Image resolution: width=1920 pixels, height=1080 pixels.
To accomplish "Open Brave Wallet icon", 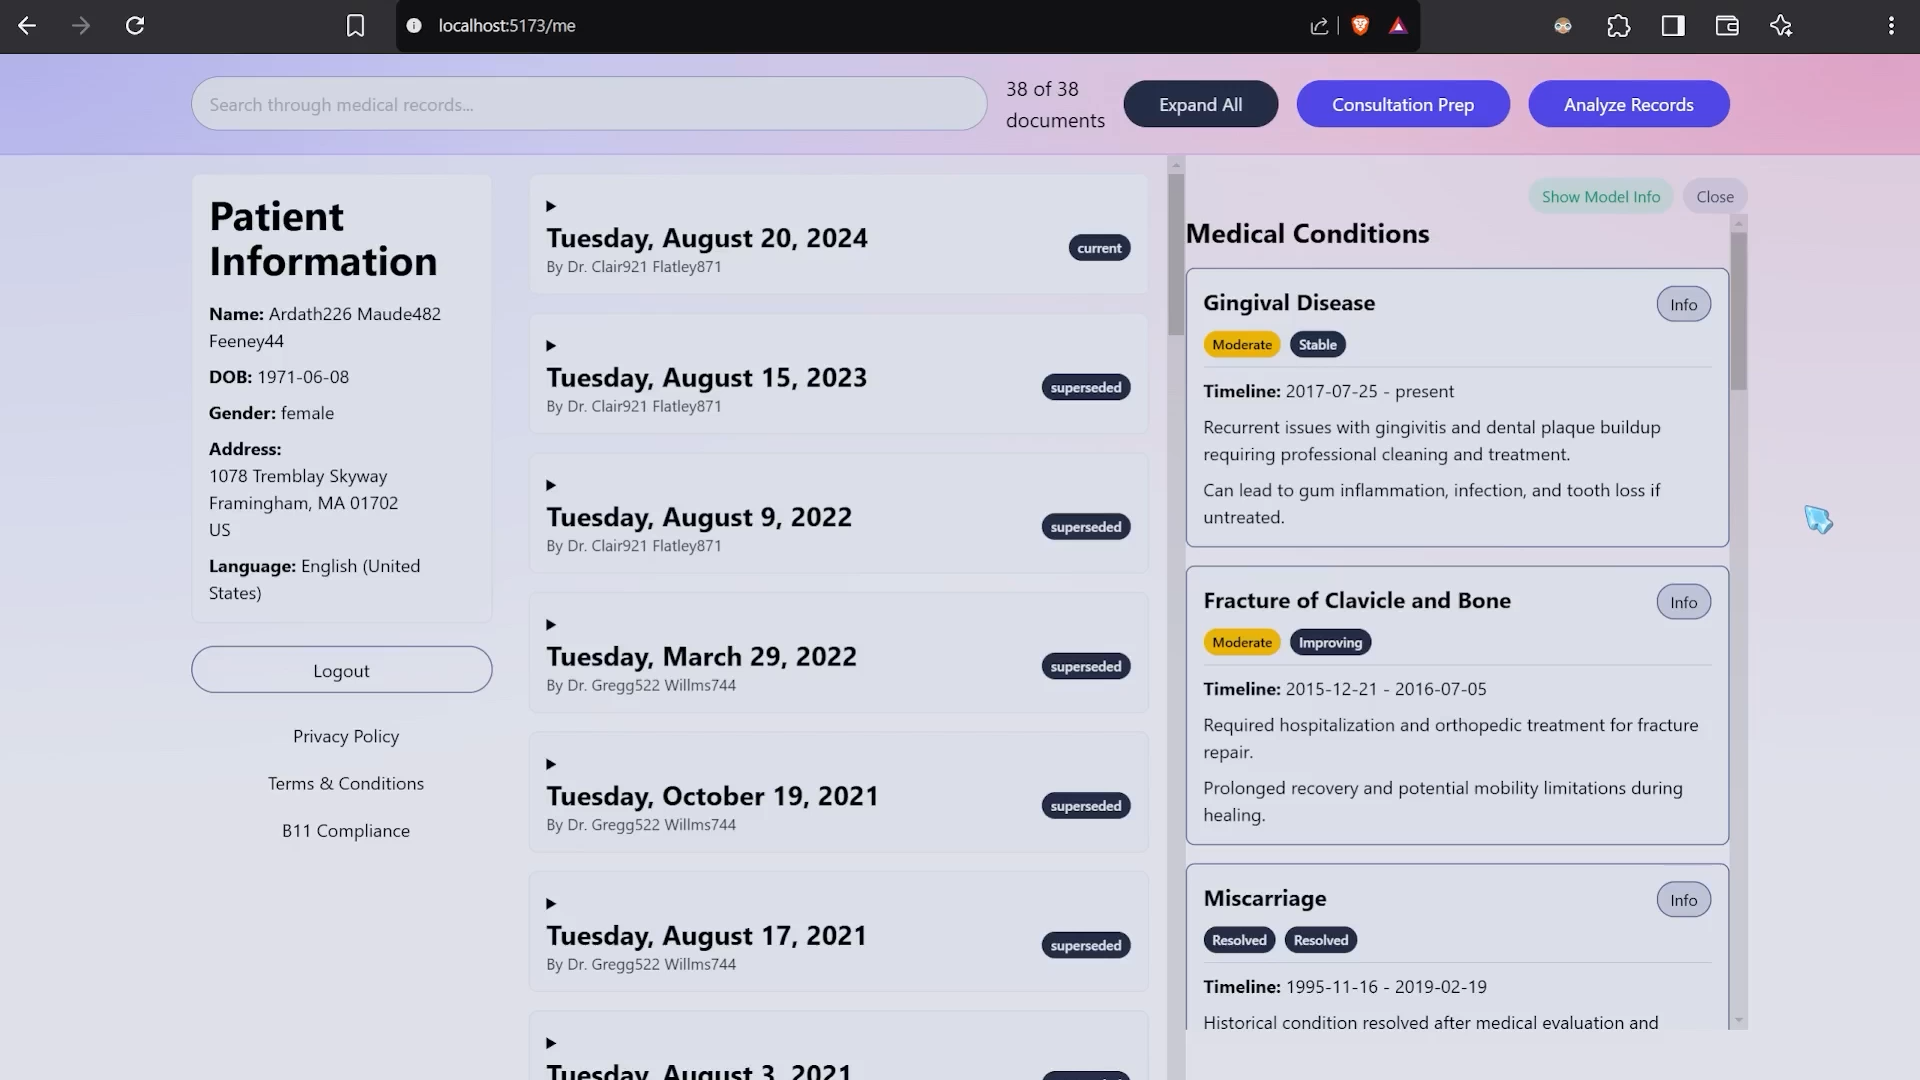I will point(1727,26).
